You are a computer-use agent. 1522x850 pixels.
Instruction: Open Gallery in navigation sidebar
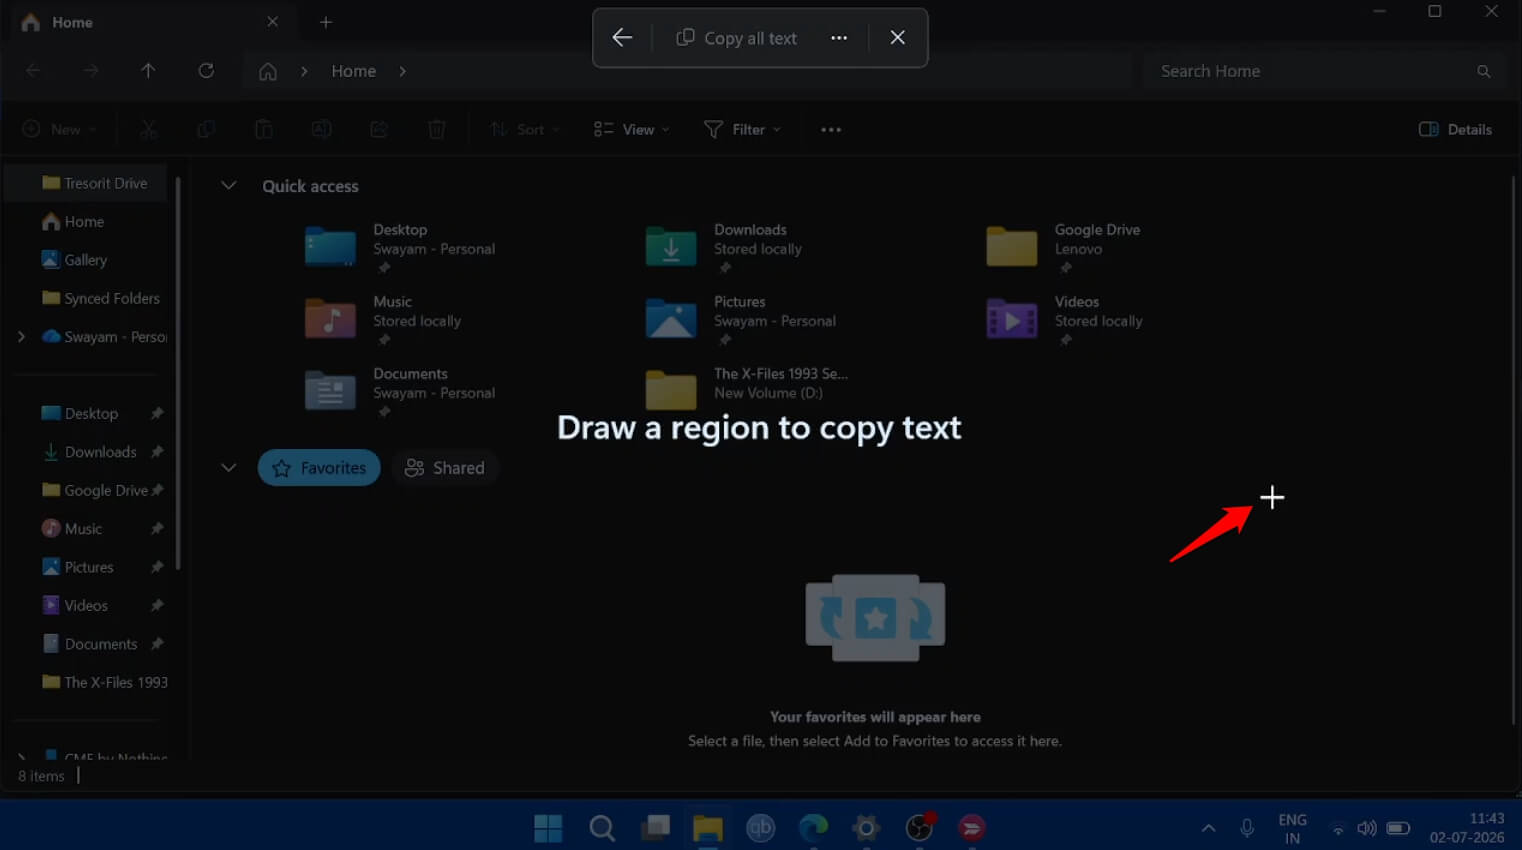[74, 260]
